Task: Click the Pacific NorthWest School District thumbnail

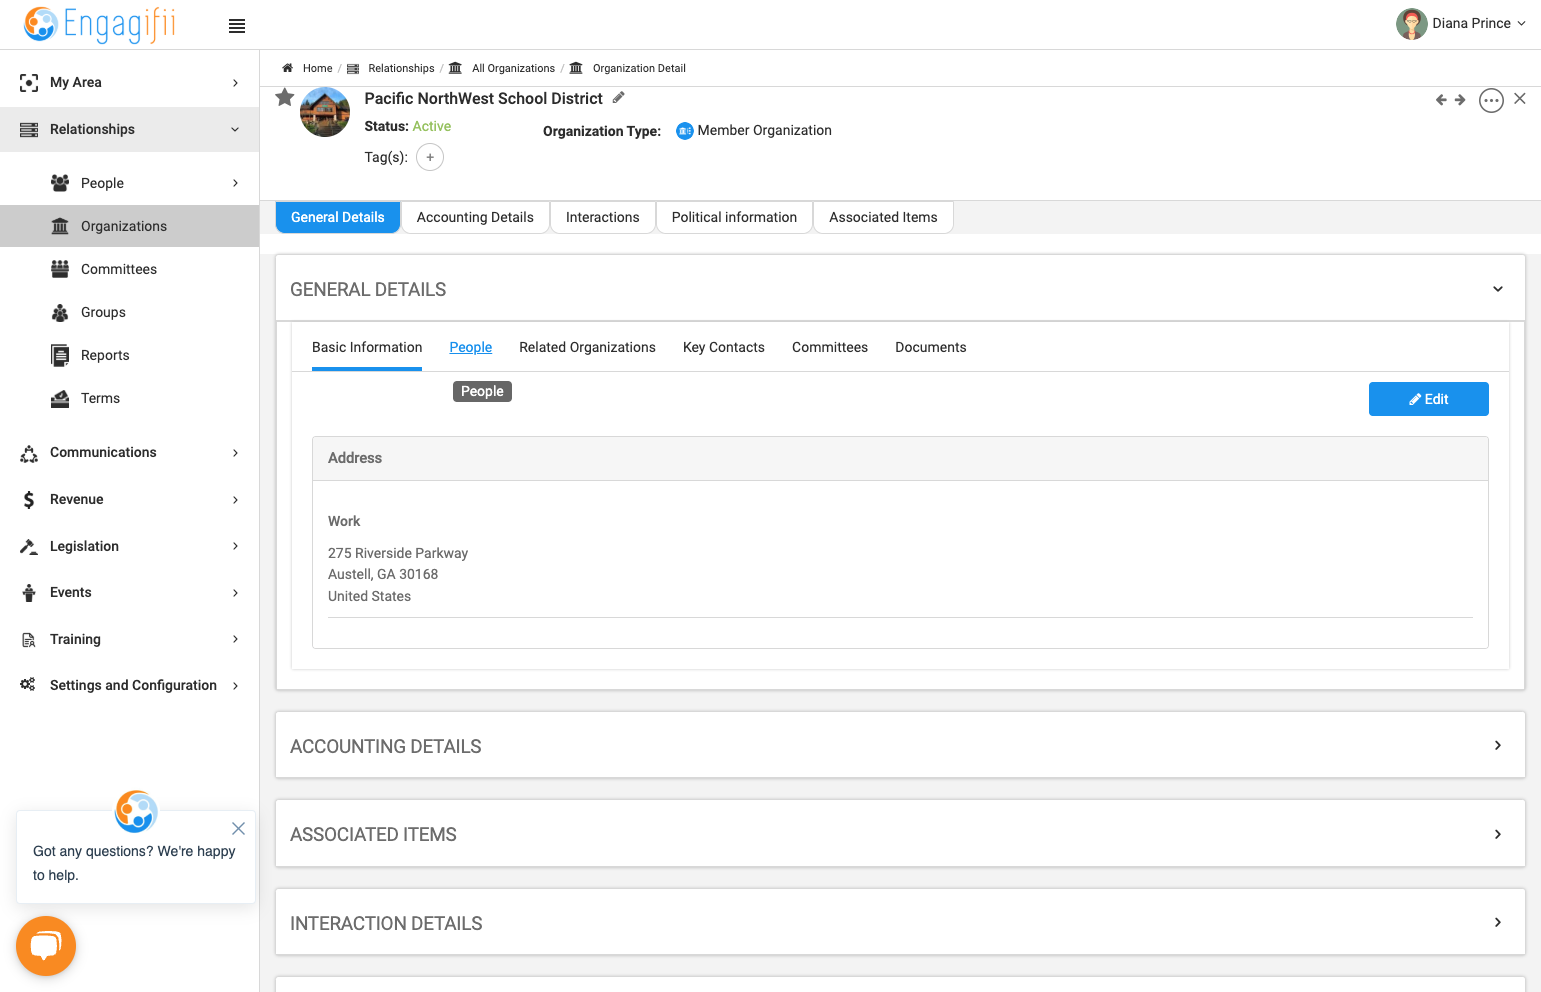Action: click(x=325, y=112)
